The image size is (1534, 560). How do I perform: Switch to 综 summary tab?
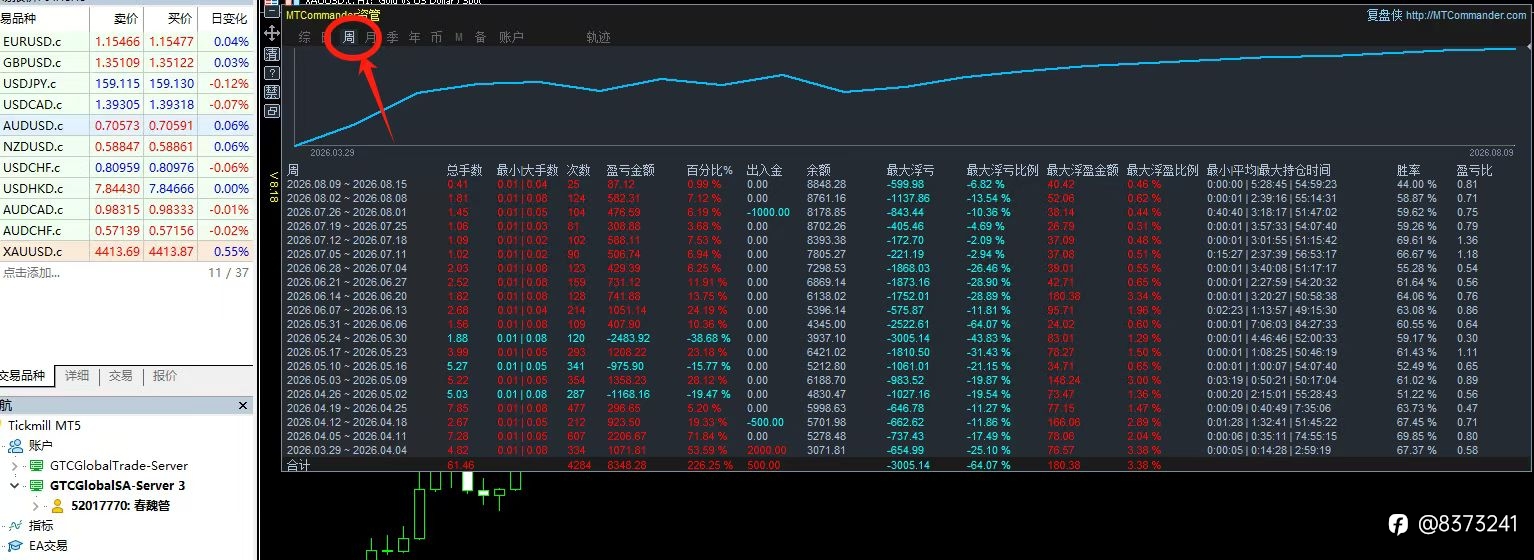(304, 37)
